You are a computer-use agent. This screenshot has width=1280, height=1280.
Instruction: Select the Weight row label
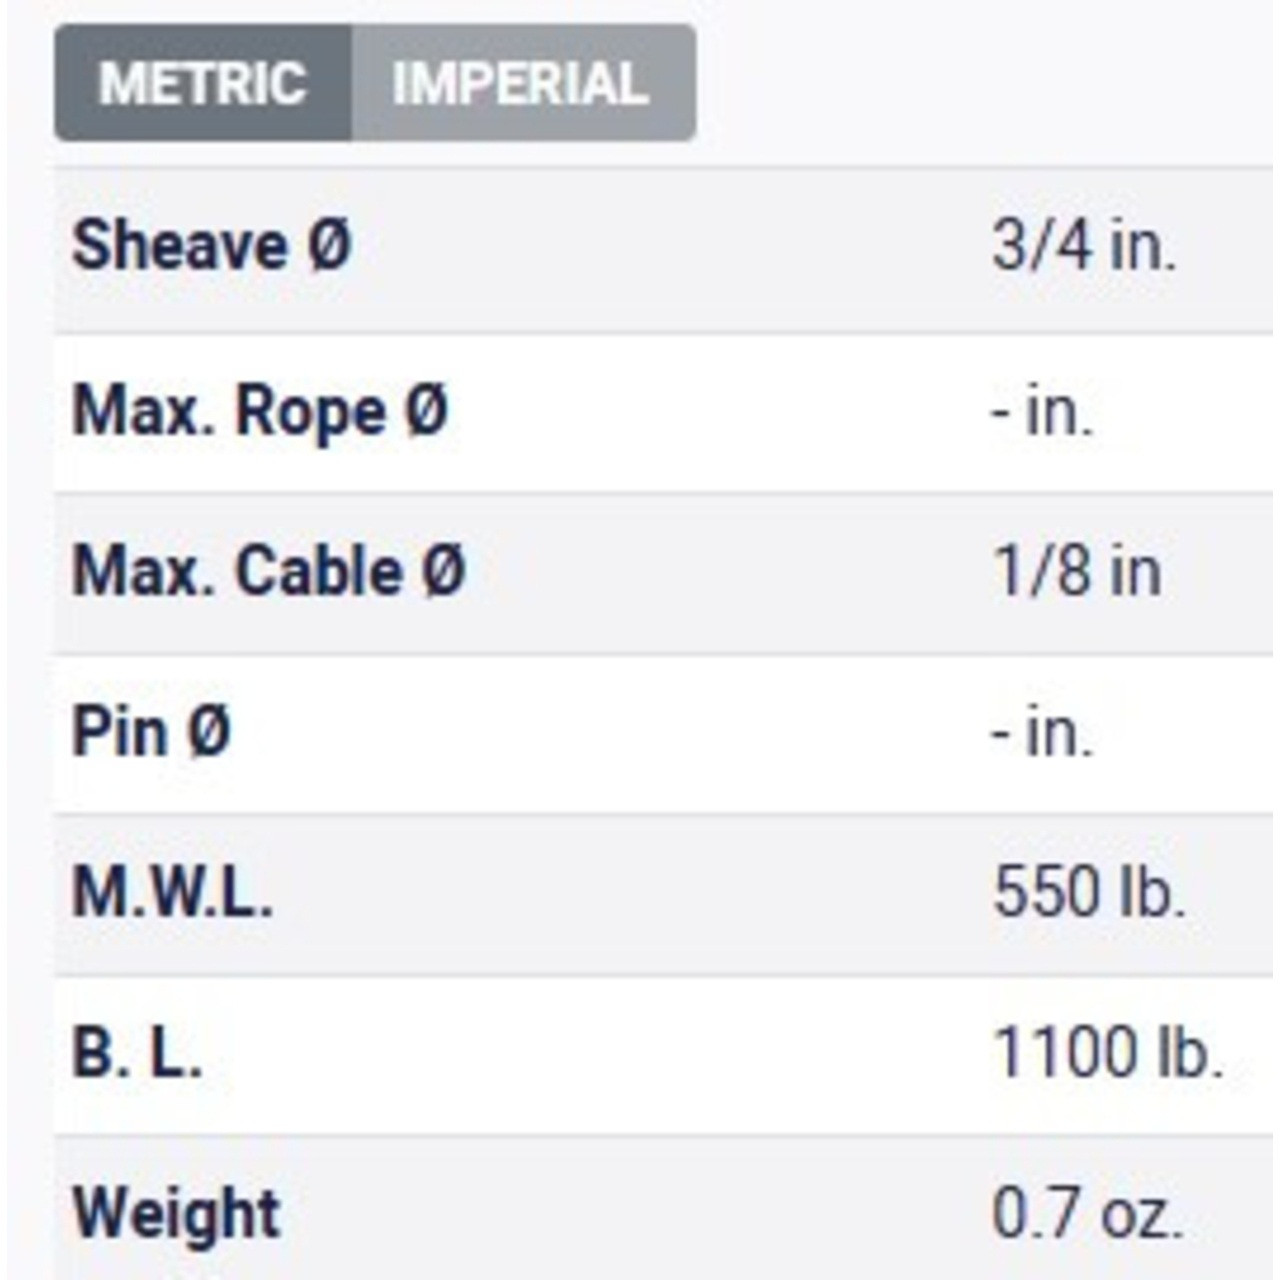click(176, 1214)
